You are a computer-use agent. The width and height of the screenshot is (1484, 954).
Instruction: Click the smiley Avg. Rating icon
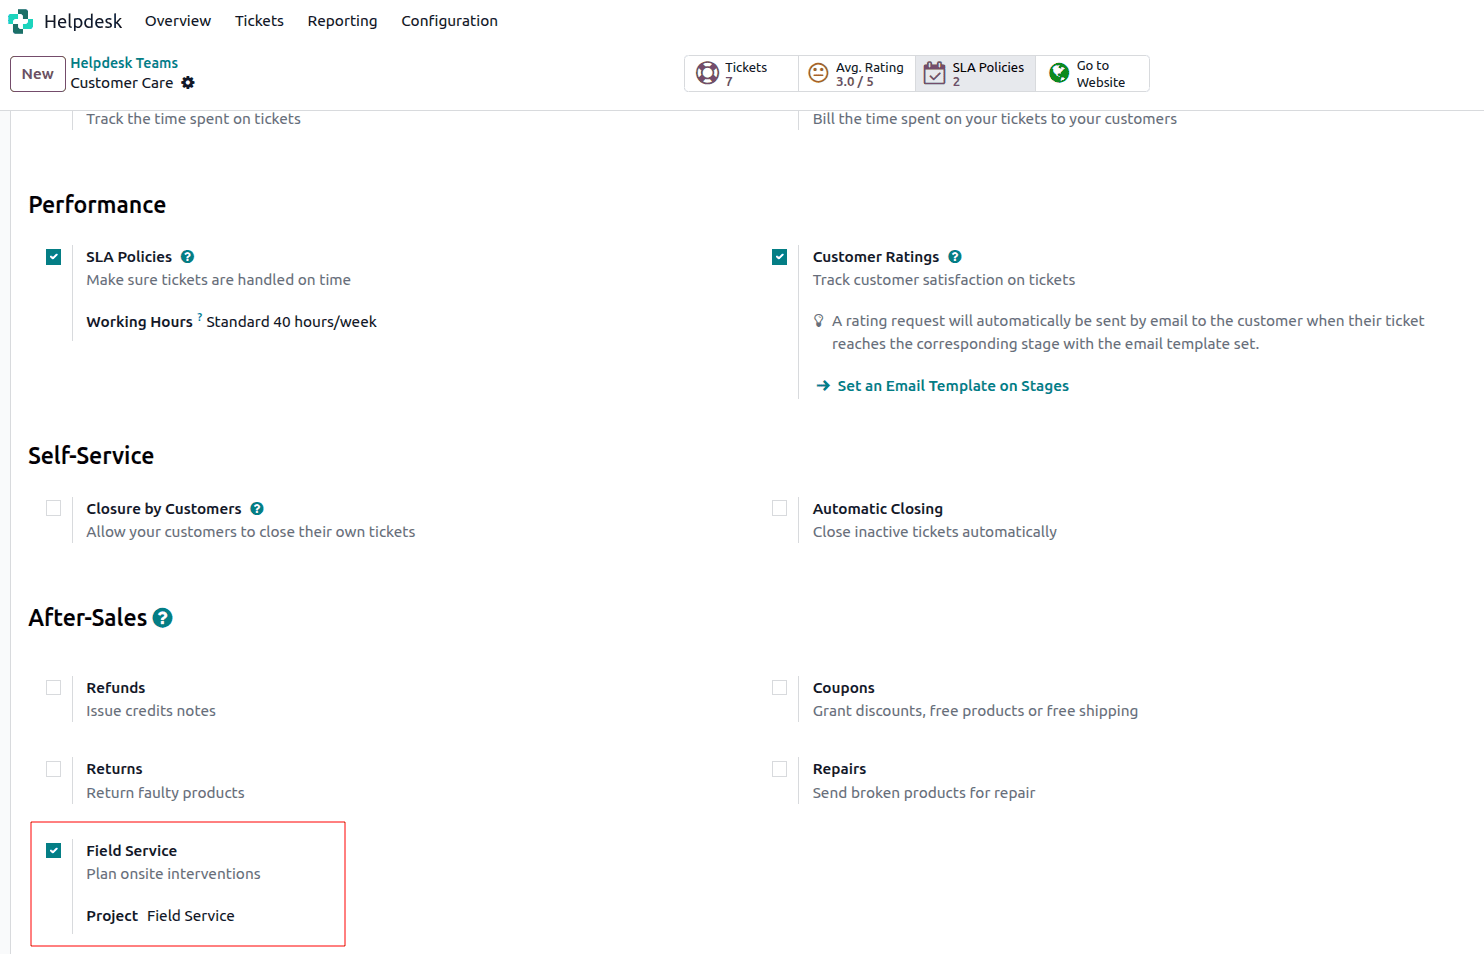click(818, 72)
